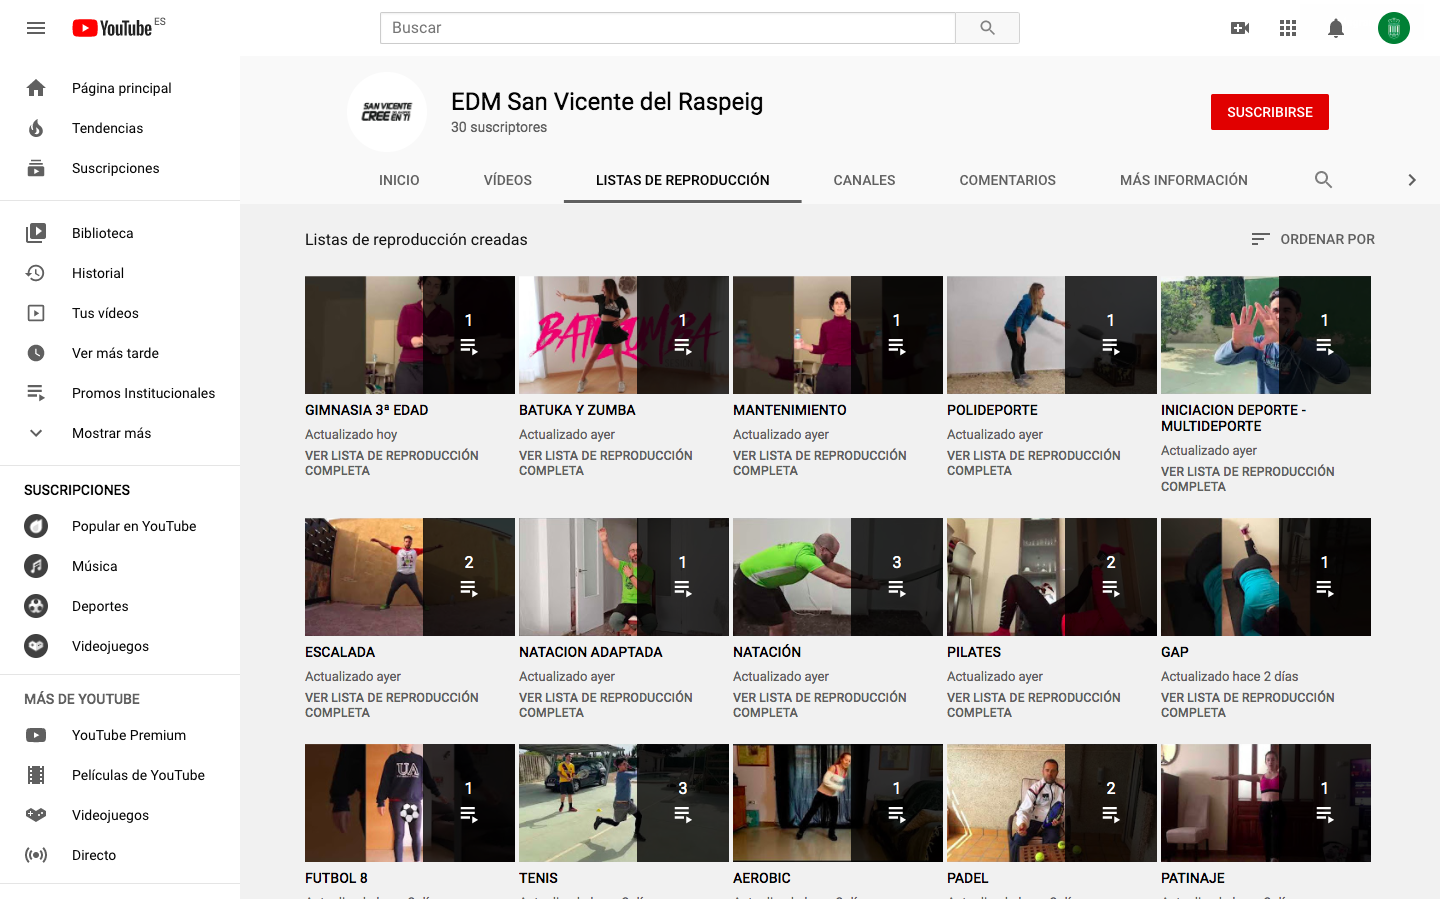The height and width of the screenshot is (899, 1440).
Task: Open Videojuegos under Más de YouTube
Action: coord(120,815)
